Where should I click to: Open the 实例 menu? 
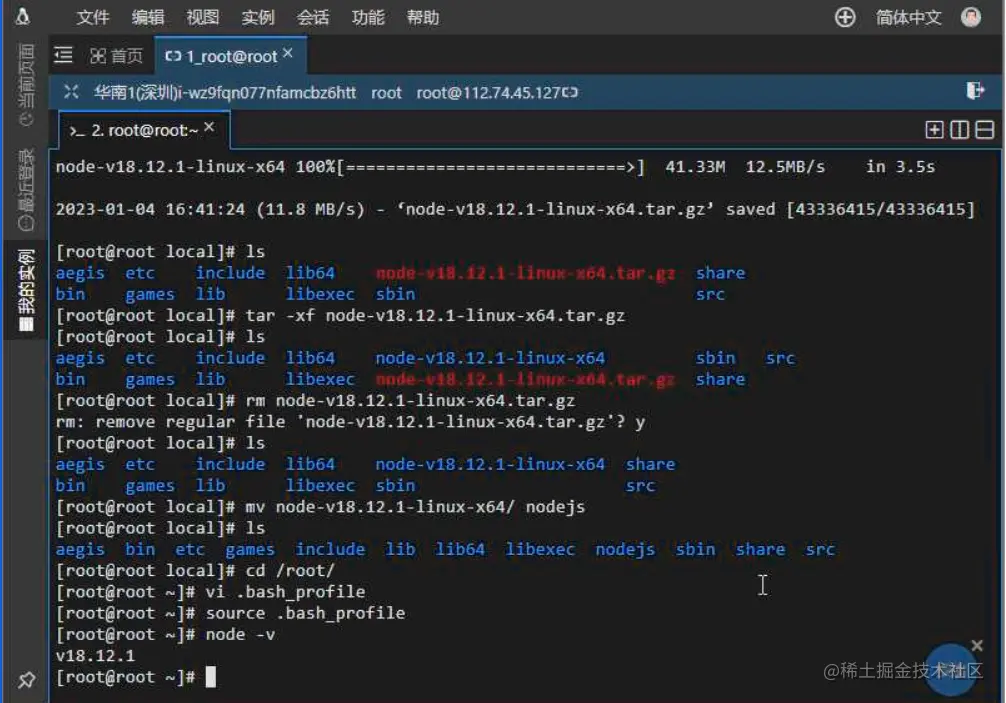point(258,17)
